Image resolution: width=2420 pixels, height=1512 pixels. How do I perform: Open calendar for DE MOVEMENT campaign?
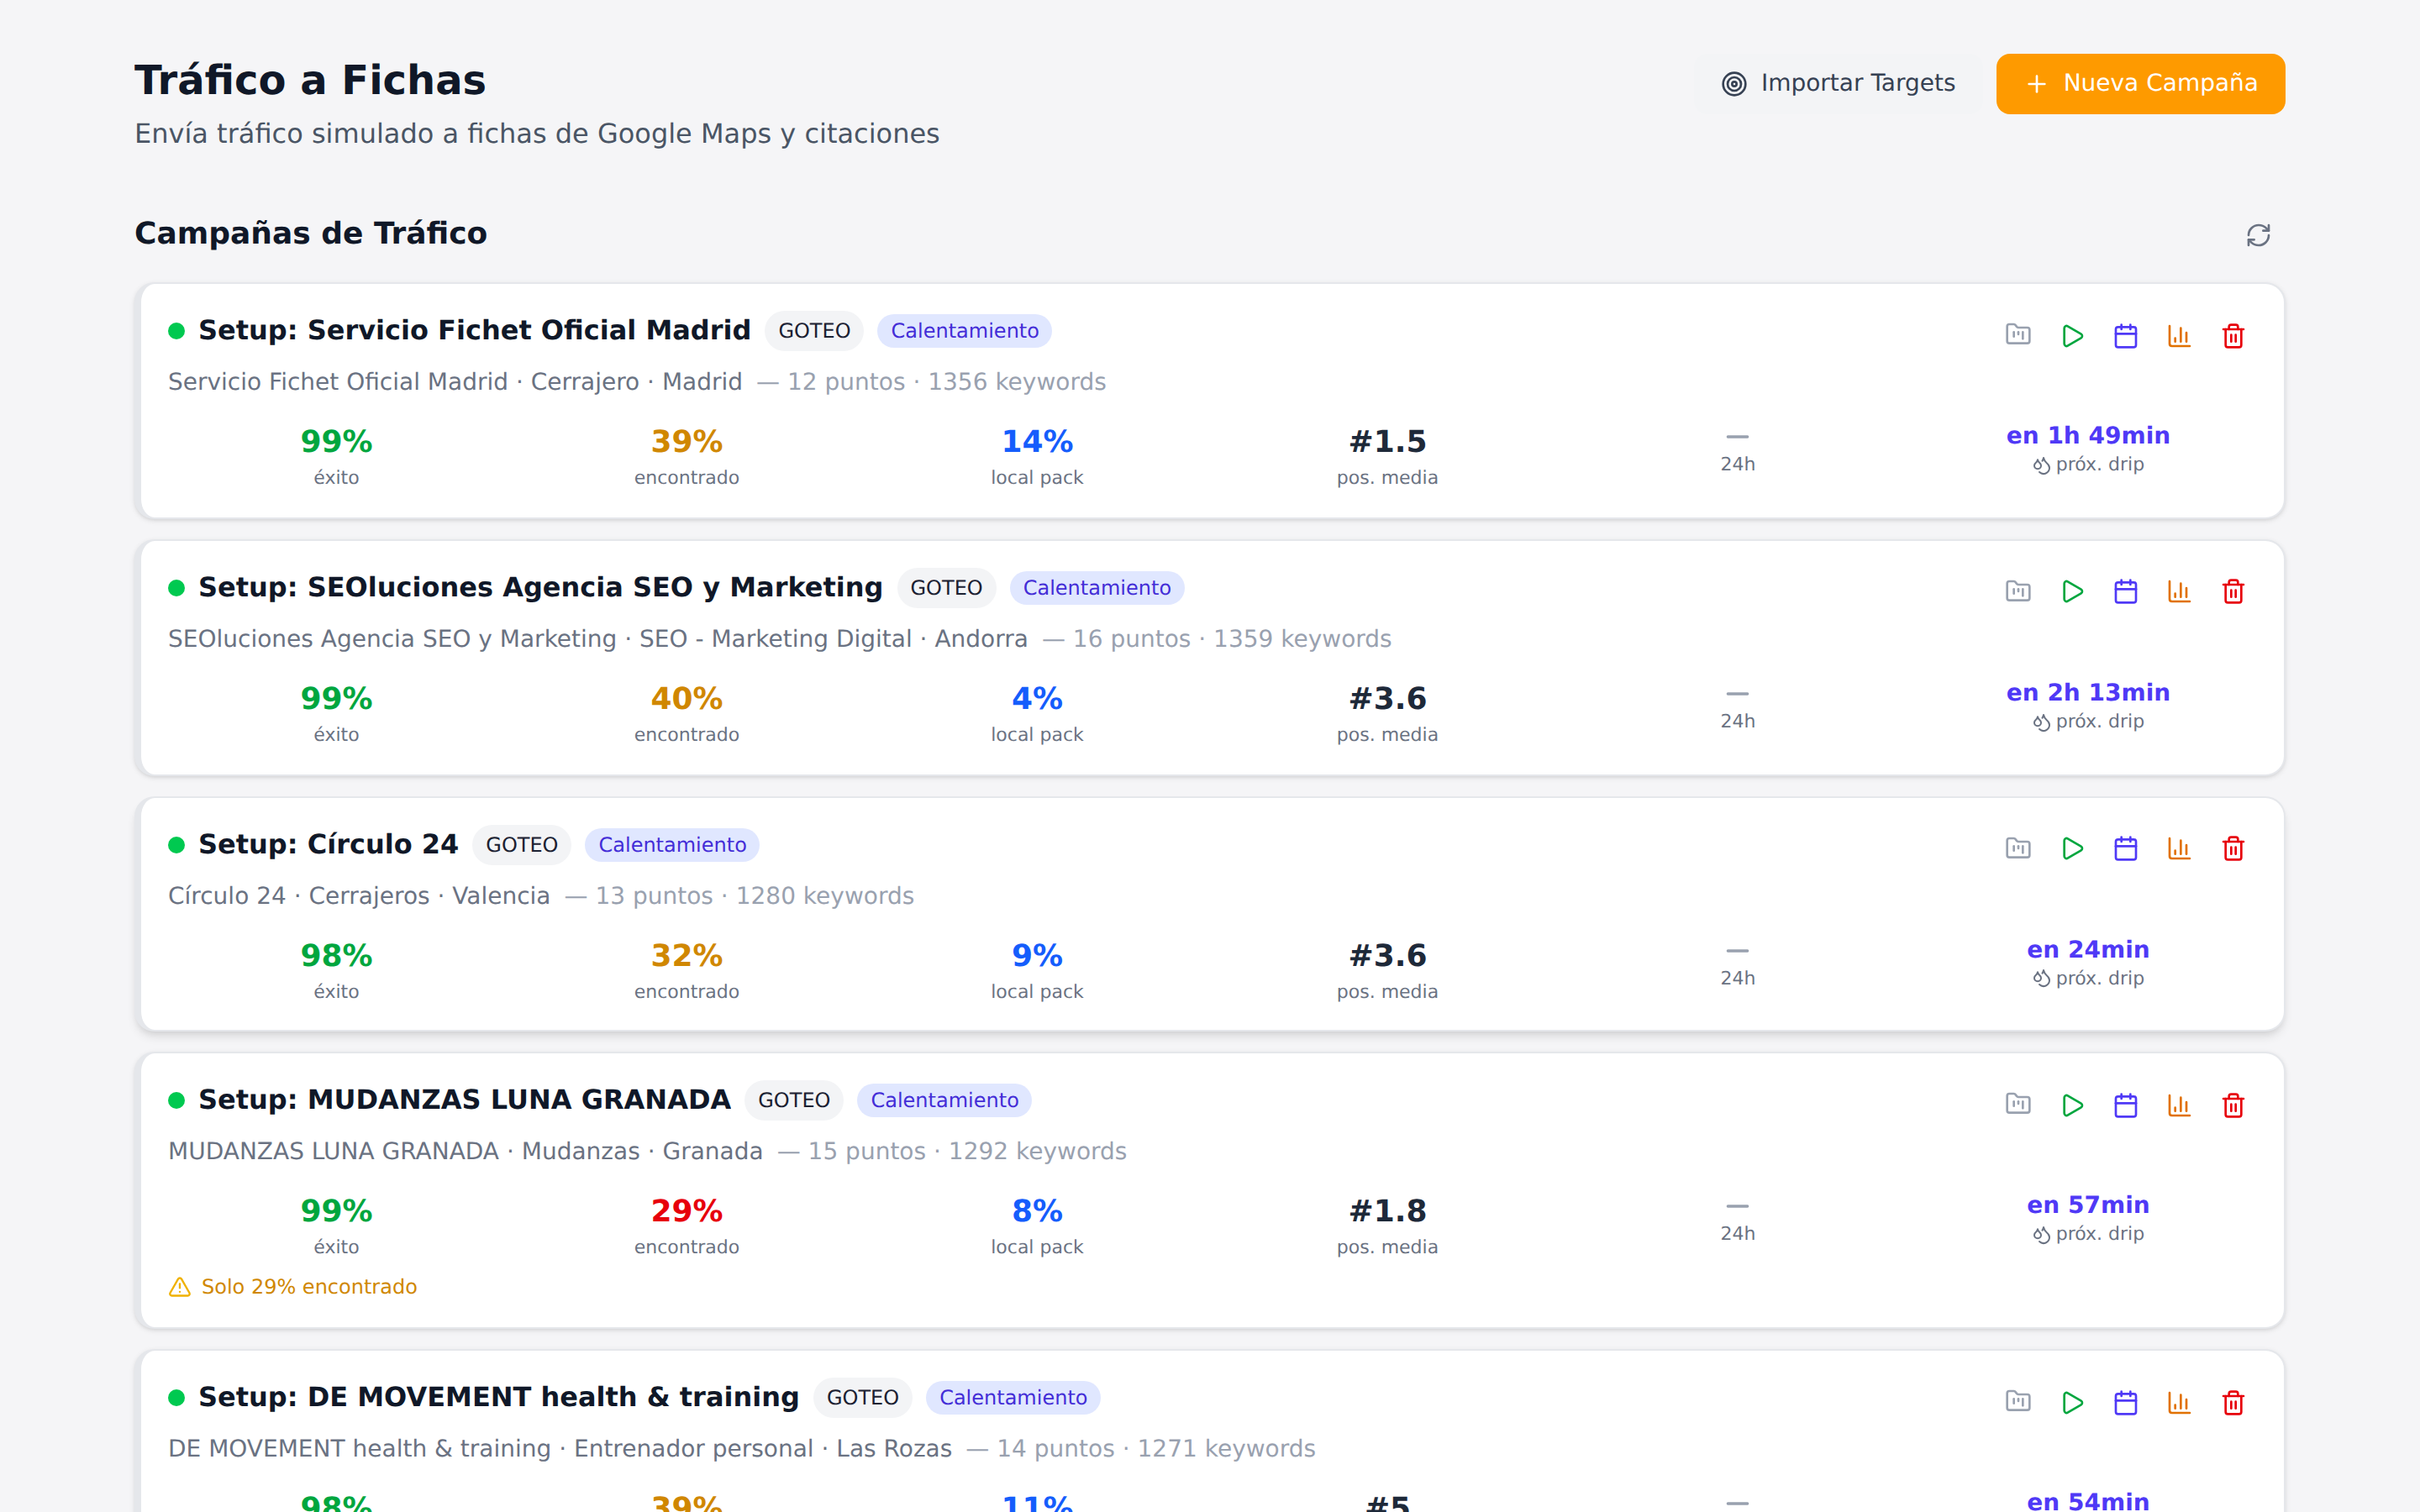tap(2126, 1402)
